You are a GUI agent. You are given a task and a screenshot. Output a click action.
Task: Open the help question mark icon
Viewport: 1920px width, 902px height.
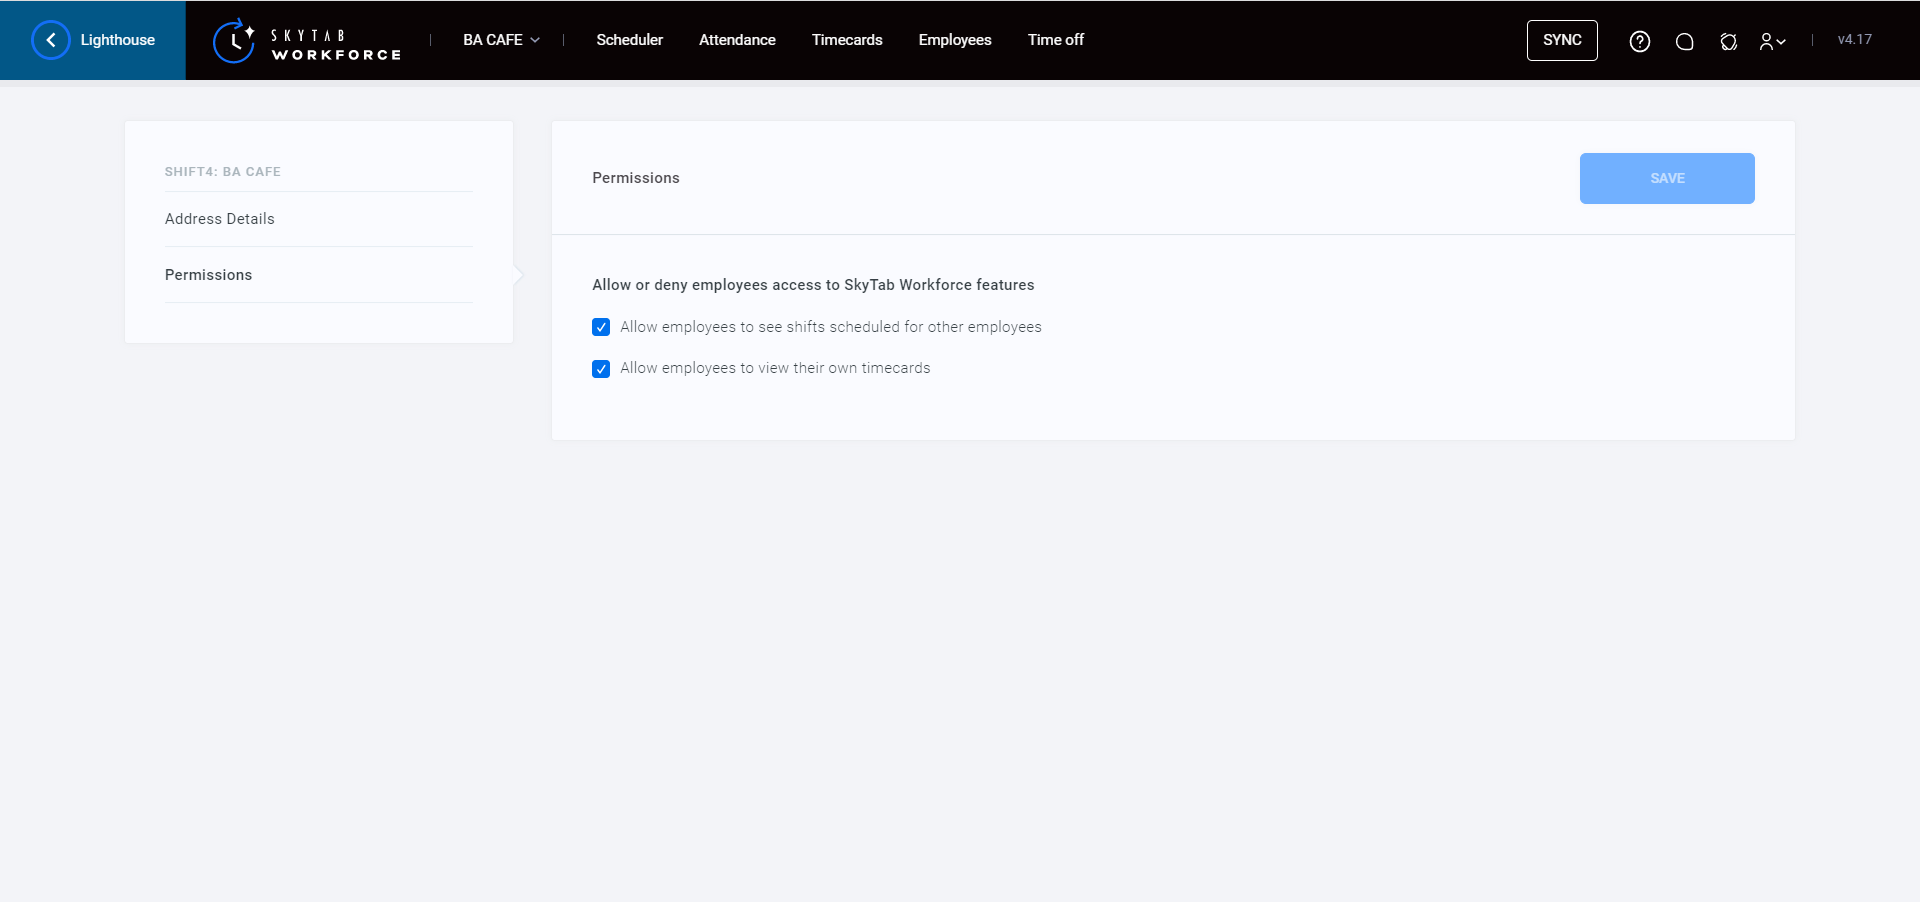pos(1639,41)
